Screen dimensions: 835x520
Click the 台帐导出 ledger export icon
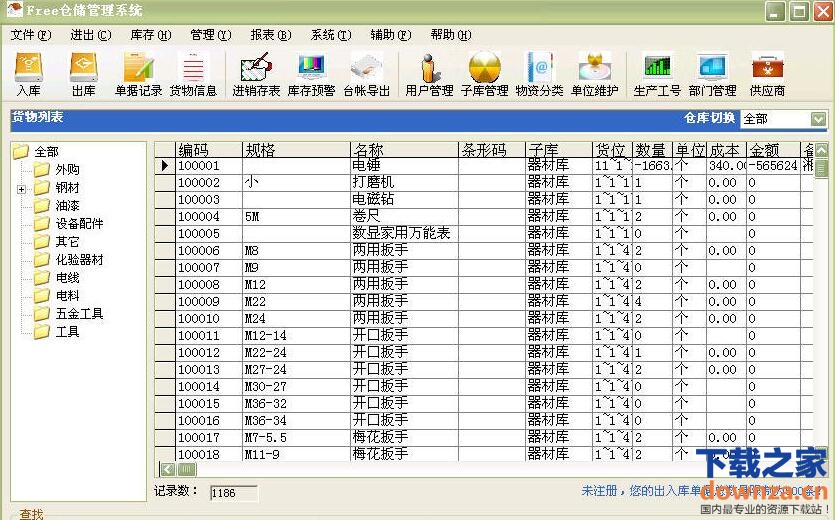(367, 74)
